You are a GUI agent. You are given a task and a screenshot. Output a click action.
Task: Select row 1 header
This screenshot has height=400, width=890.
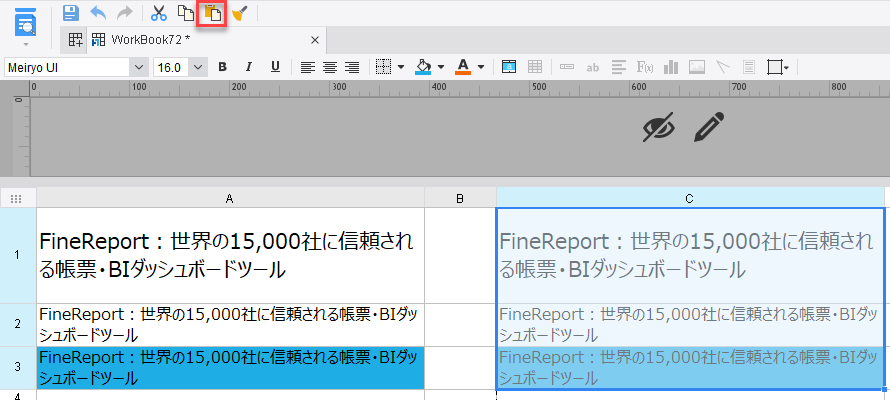tap(18, 255)
